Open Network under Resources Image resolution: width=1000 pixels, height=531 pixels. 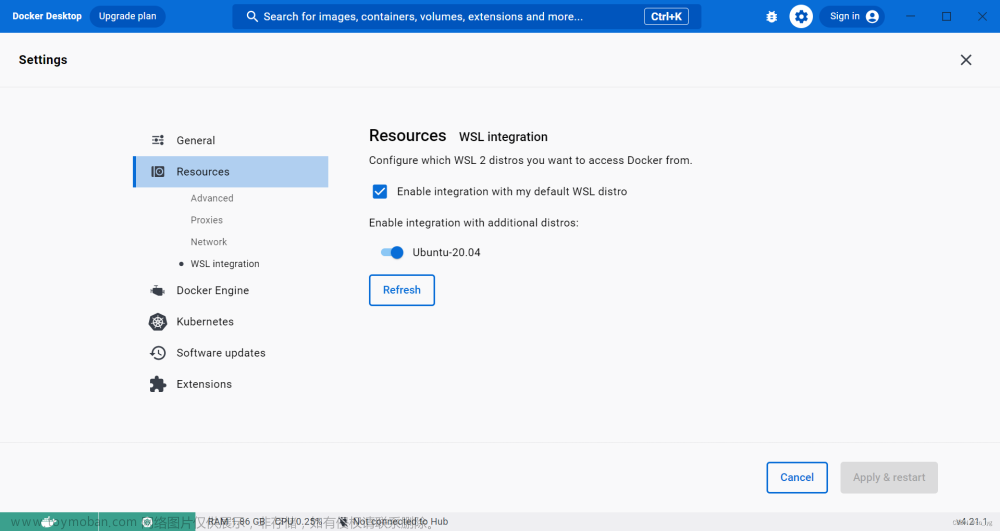click(x=209, y=242)
